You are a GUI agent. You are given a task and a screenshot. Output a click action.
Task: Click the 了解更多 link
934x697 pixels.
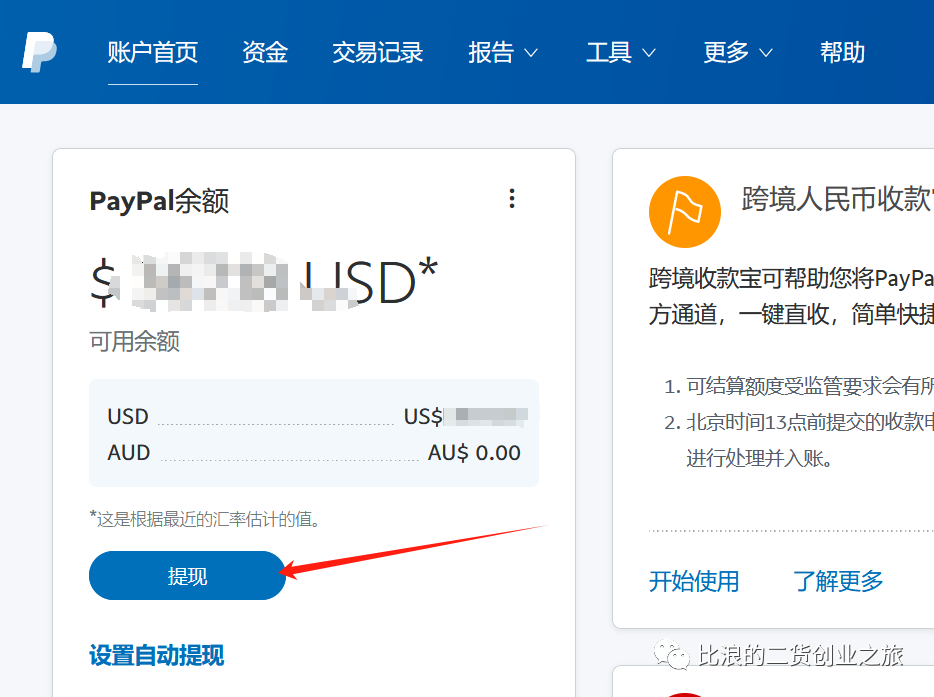pyautogui.click(x=838, y=581)
